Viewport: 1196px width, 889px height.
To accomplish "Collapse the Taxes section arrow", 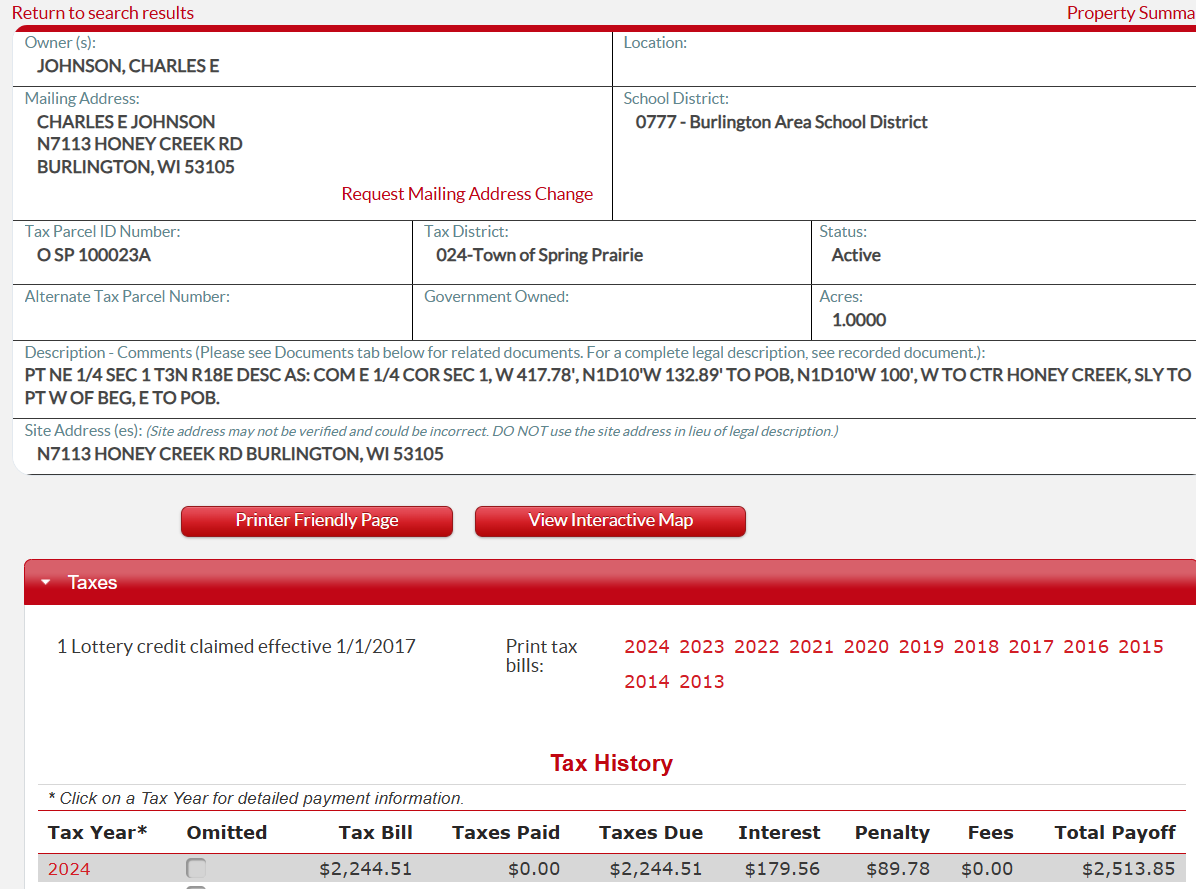I will 46,582.
